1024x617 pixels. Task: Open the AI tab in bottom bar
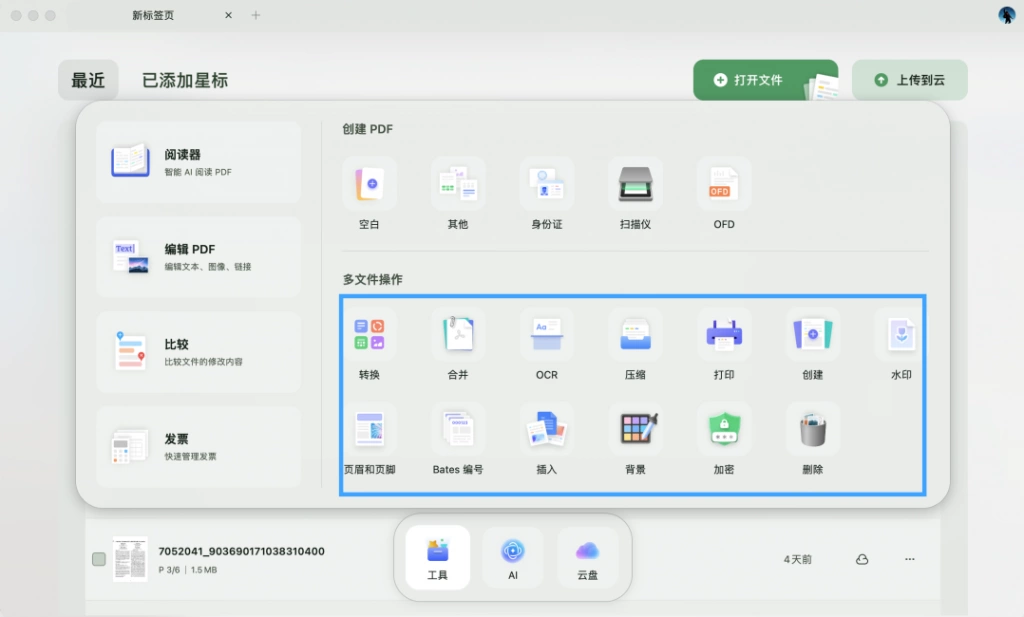513,558
